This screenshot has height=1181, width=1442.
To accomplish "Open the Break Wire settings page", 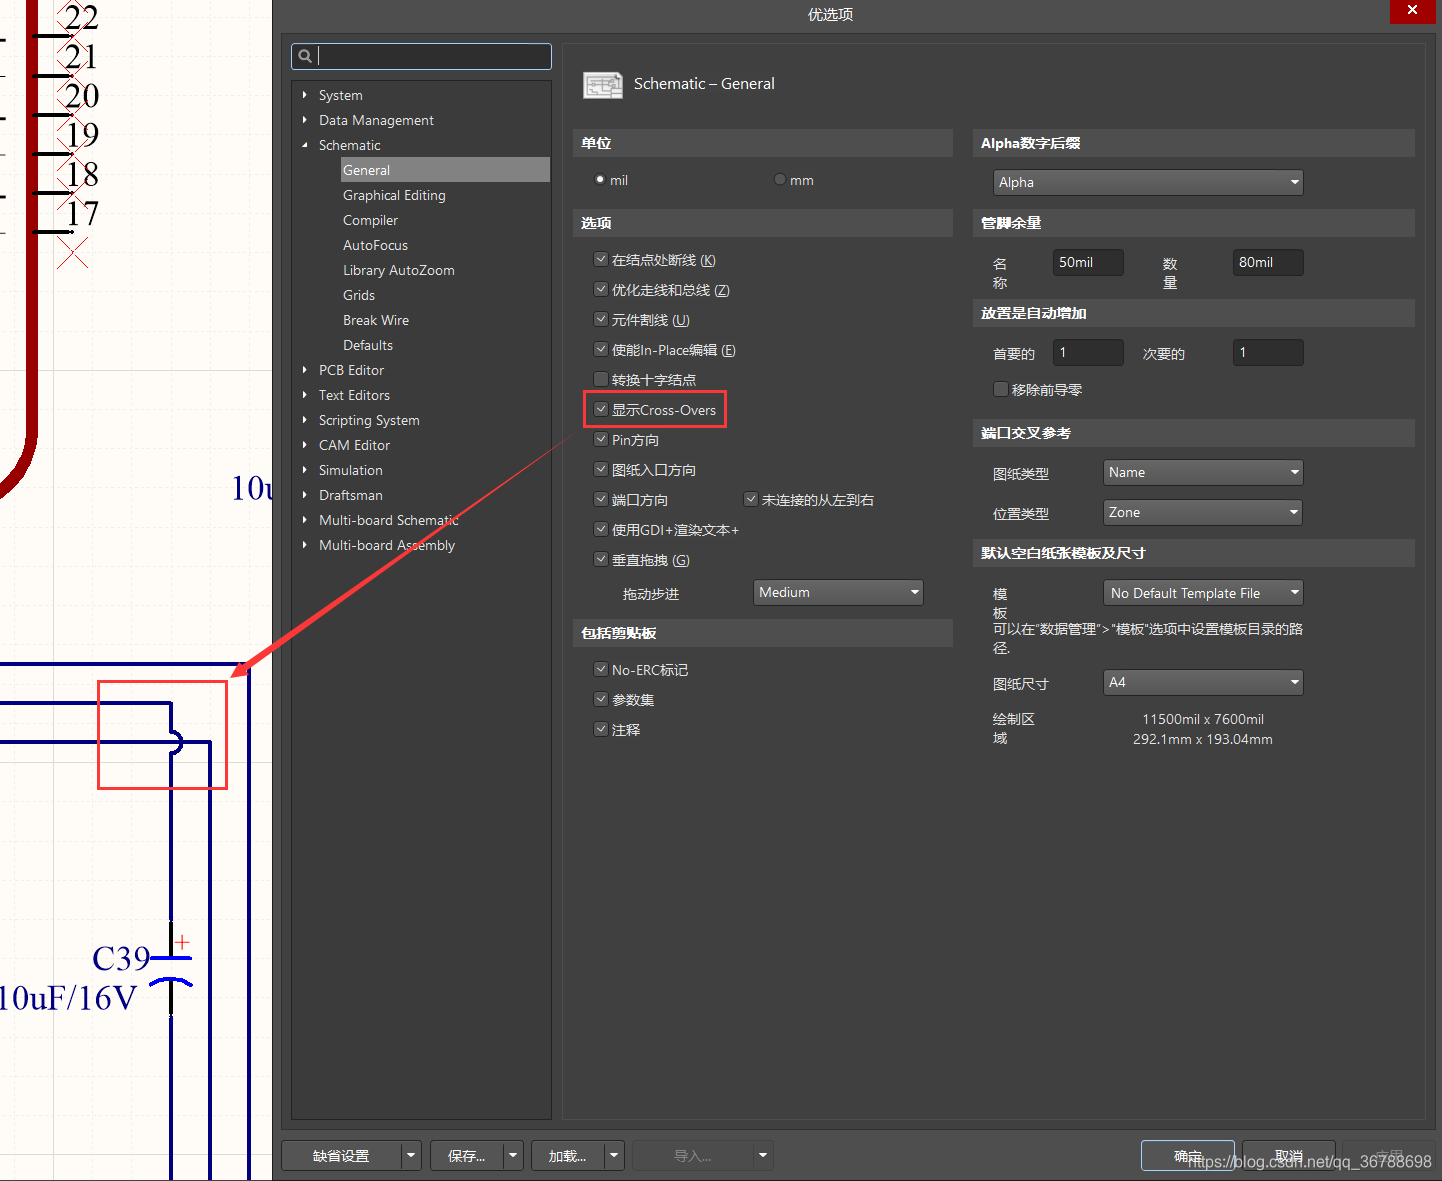I will coord(376,320).
